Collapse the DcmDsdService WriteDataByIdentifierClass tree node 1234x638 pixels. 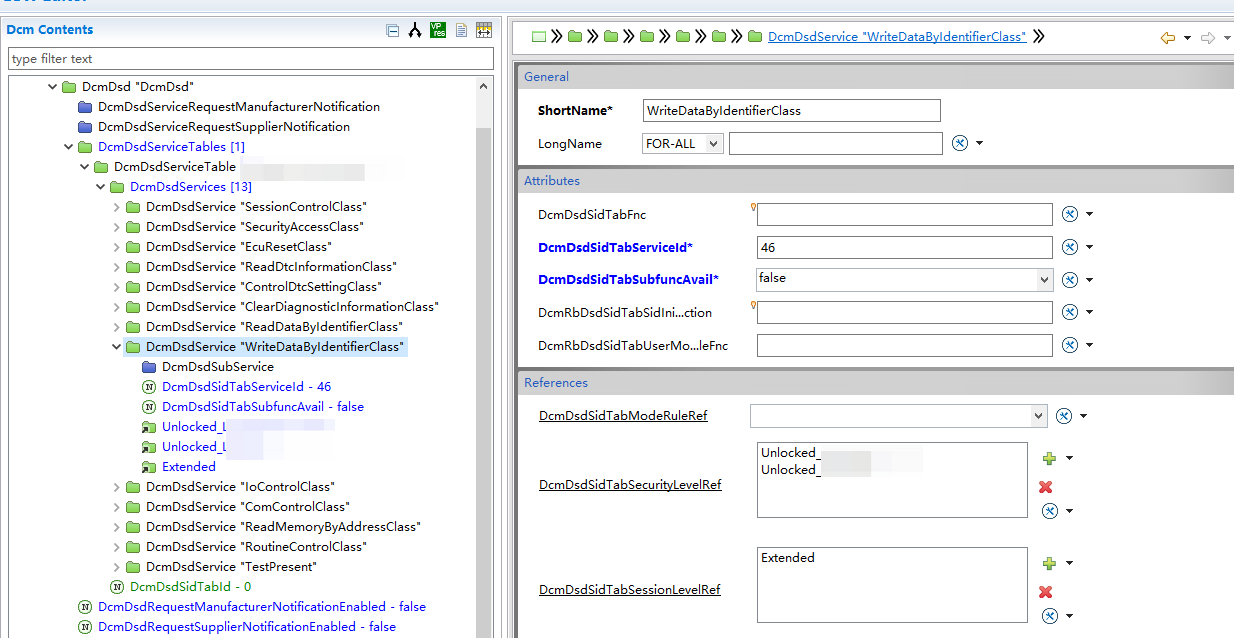click(x=118, y=346)
